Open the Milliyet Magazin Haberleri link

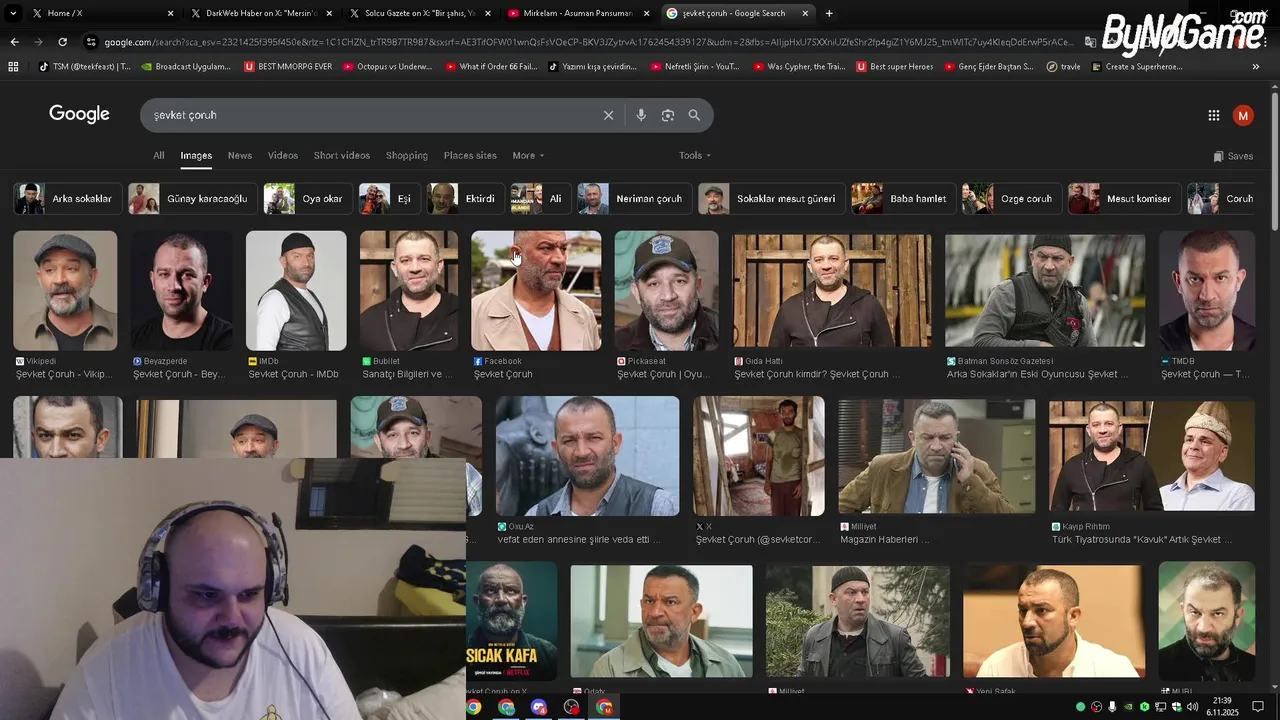tap(885, 539)
